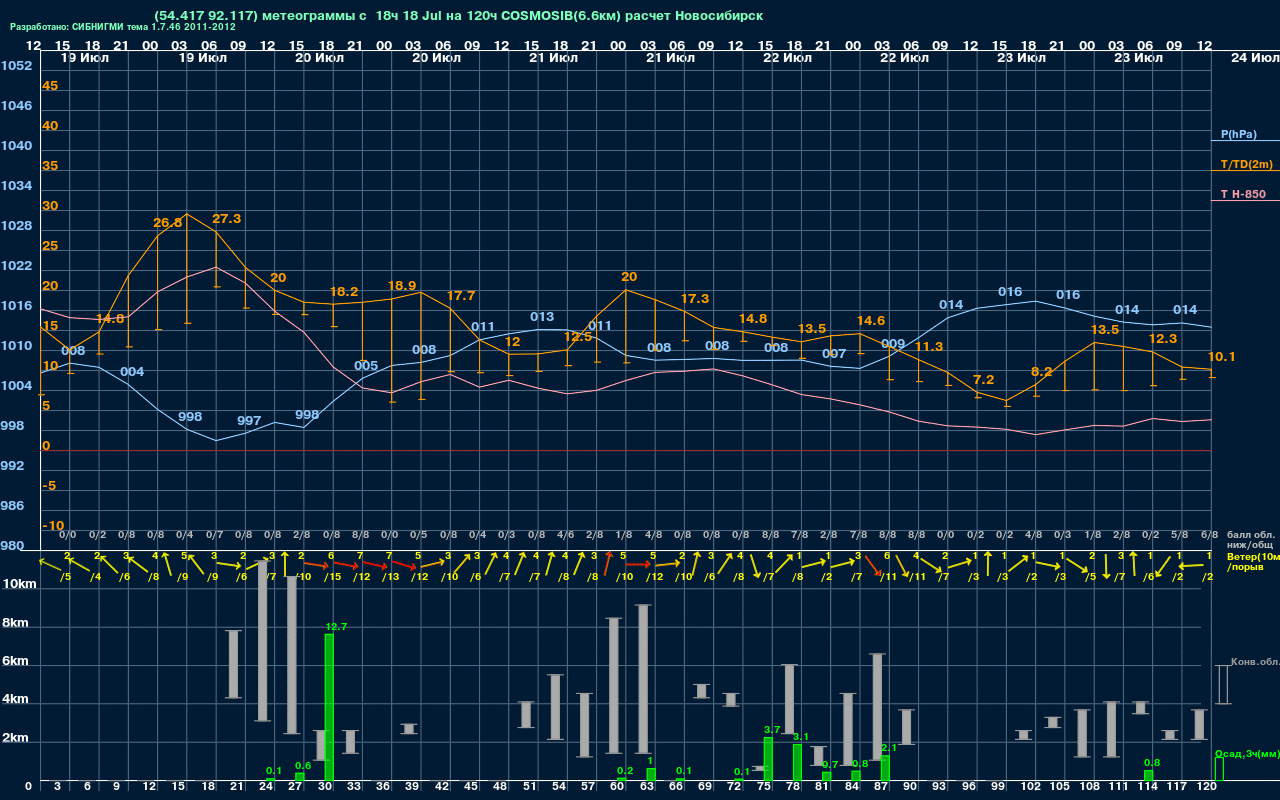
Task: Click the 18.2 temperature value
Action: point(343,291)
